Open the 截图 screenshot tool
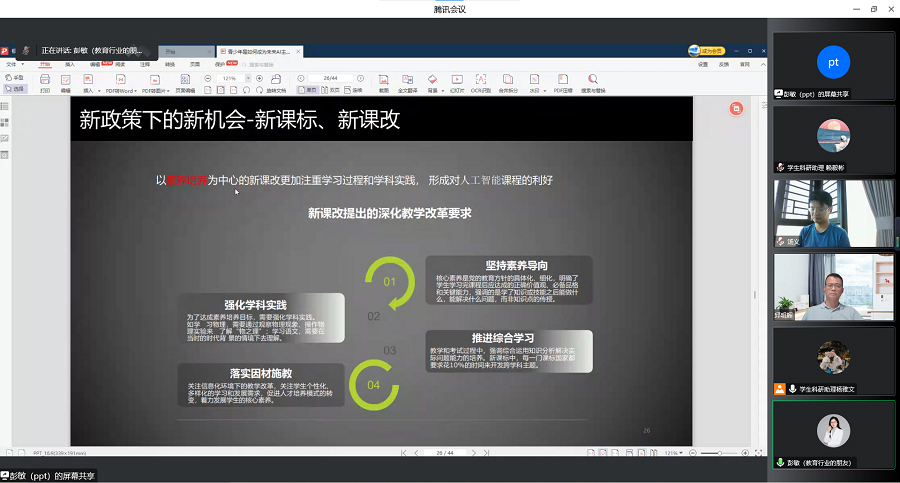This screenshot has height=483, width=900. click(x=383, y=80)
